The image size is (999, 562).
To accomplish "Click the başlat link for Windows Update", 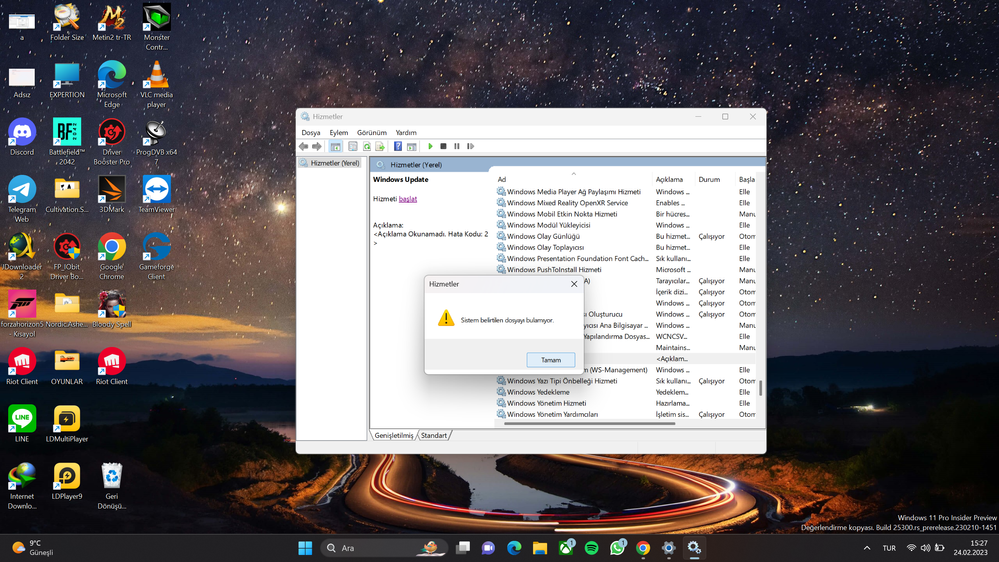I will coord(408,199).
